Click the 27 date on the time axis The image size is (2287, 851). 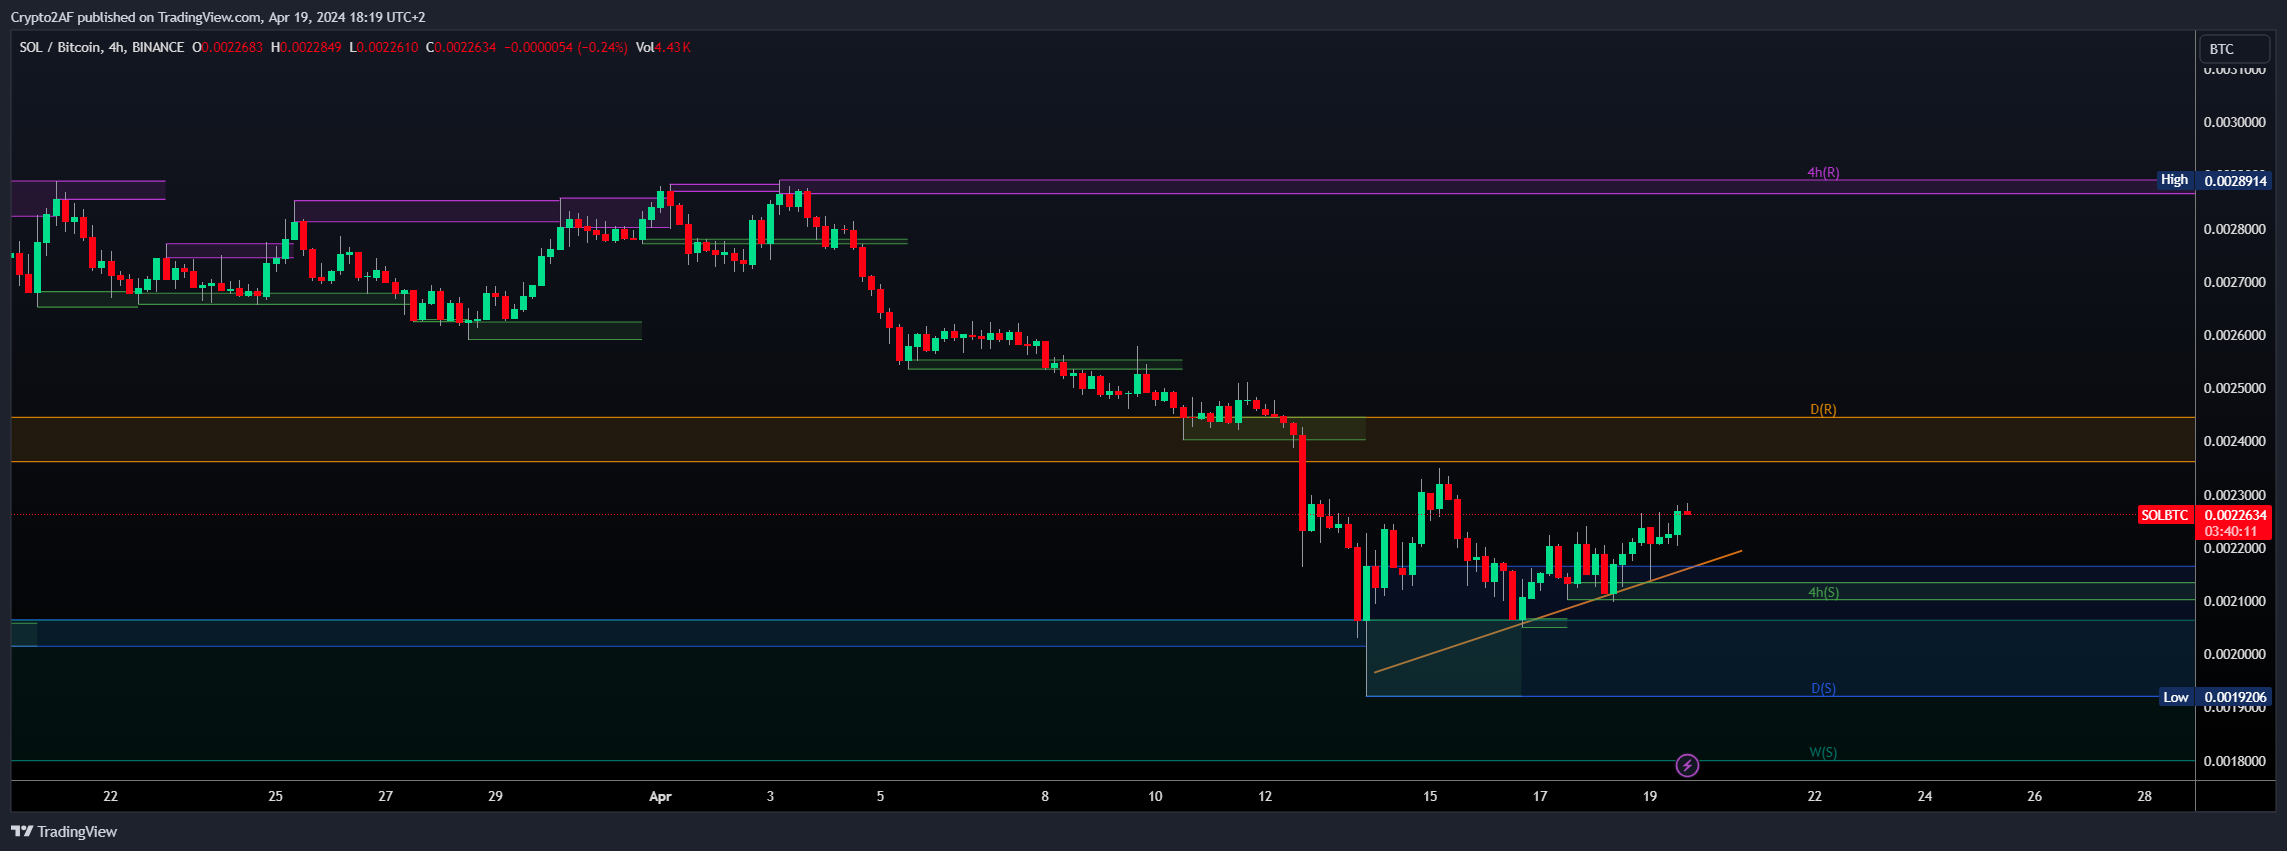385,796
